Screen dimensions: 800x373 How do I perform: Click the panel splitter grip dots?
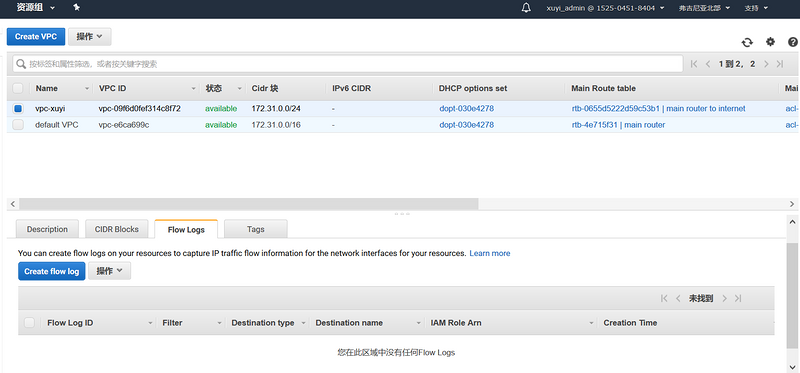pyautogui.click(x=402, y=214)
